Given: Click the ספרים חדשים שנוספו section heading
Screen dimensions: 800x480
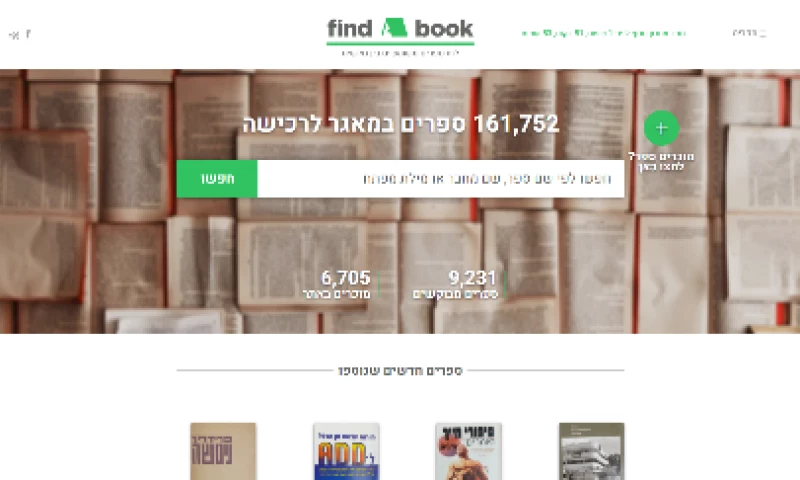Looking at the screenshot, I should (x=401, y=371).
